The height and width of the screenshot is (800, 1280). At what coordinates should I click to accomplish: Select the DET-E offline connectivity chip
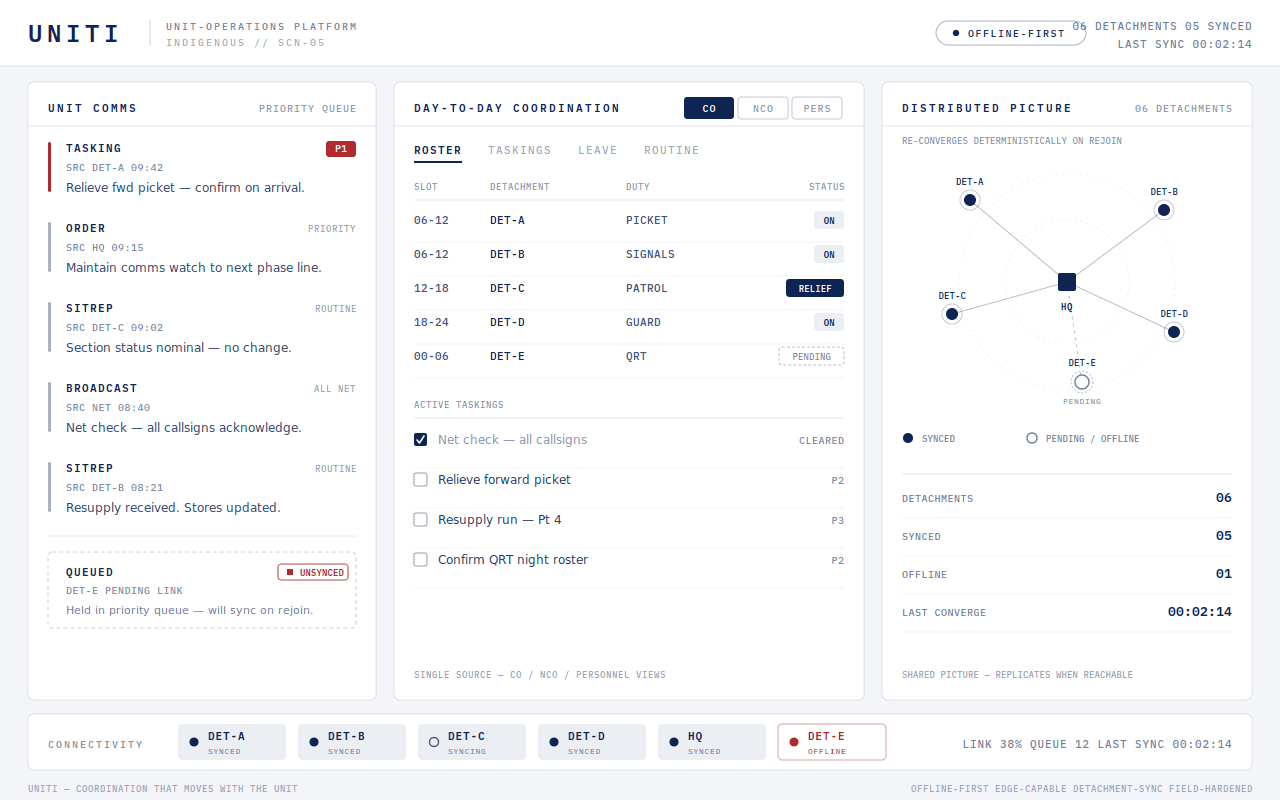(x=832, y=742)
